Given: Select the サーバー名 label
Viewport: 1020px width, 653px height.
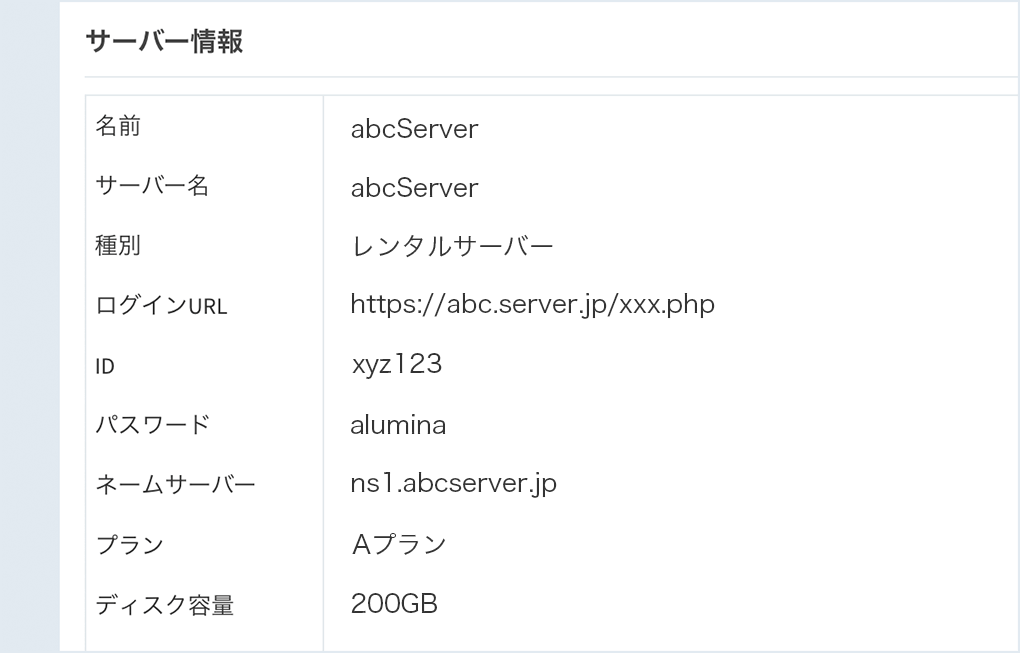Looking at the screenshot, I should 152,185.
